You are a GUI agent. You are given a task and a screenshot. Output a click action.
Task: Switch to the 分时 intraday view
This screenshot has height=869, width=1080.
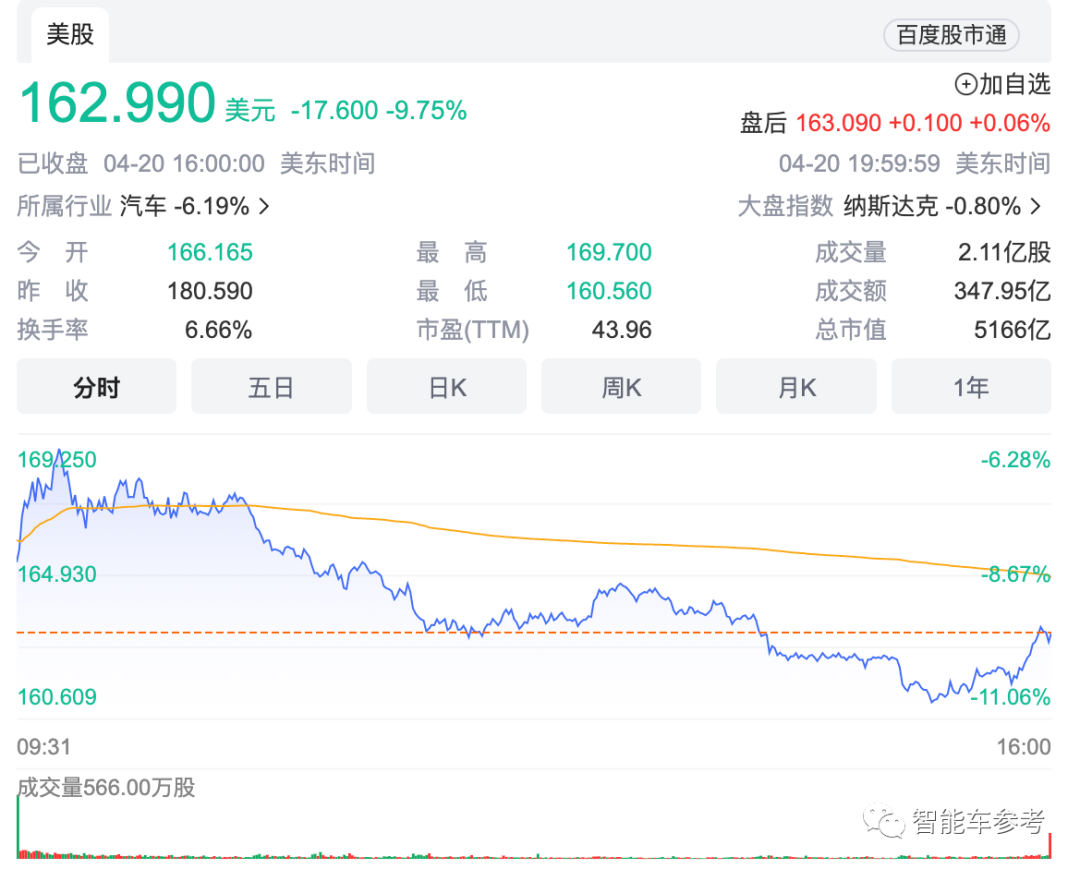pyautogui.click(x=95, y=387)
